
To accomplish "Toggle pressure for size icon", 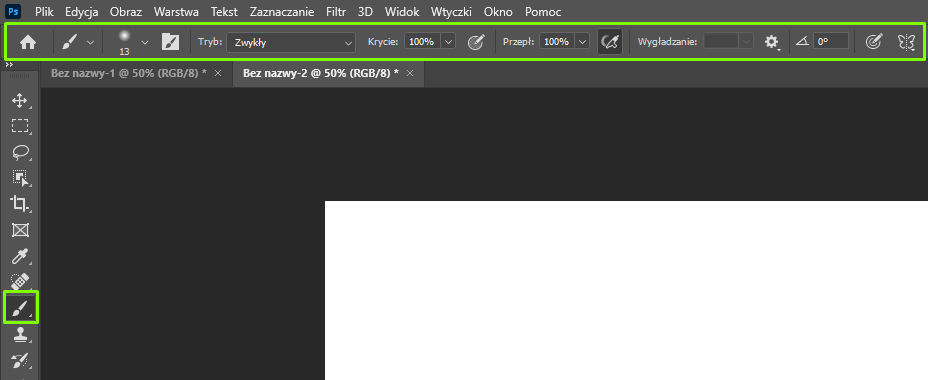I will coord(874,42).
